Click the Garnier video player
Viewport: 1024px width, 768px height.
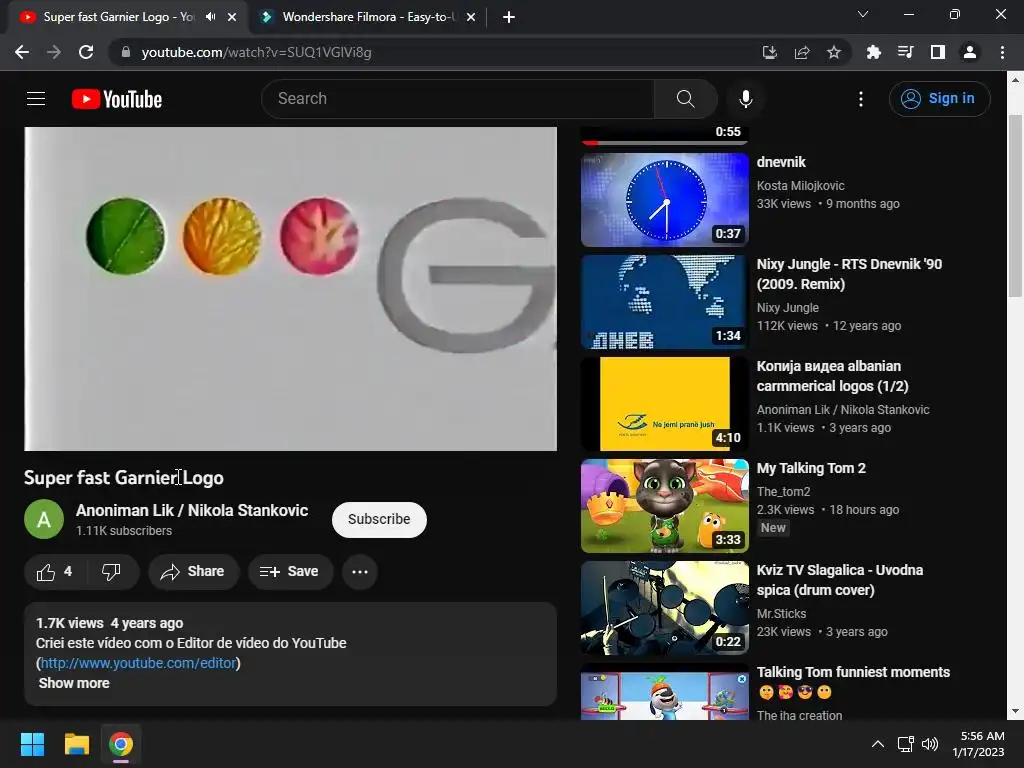pyautogui.click(x=291, y=289)
